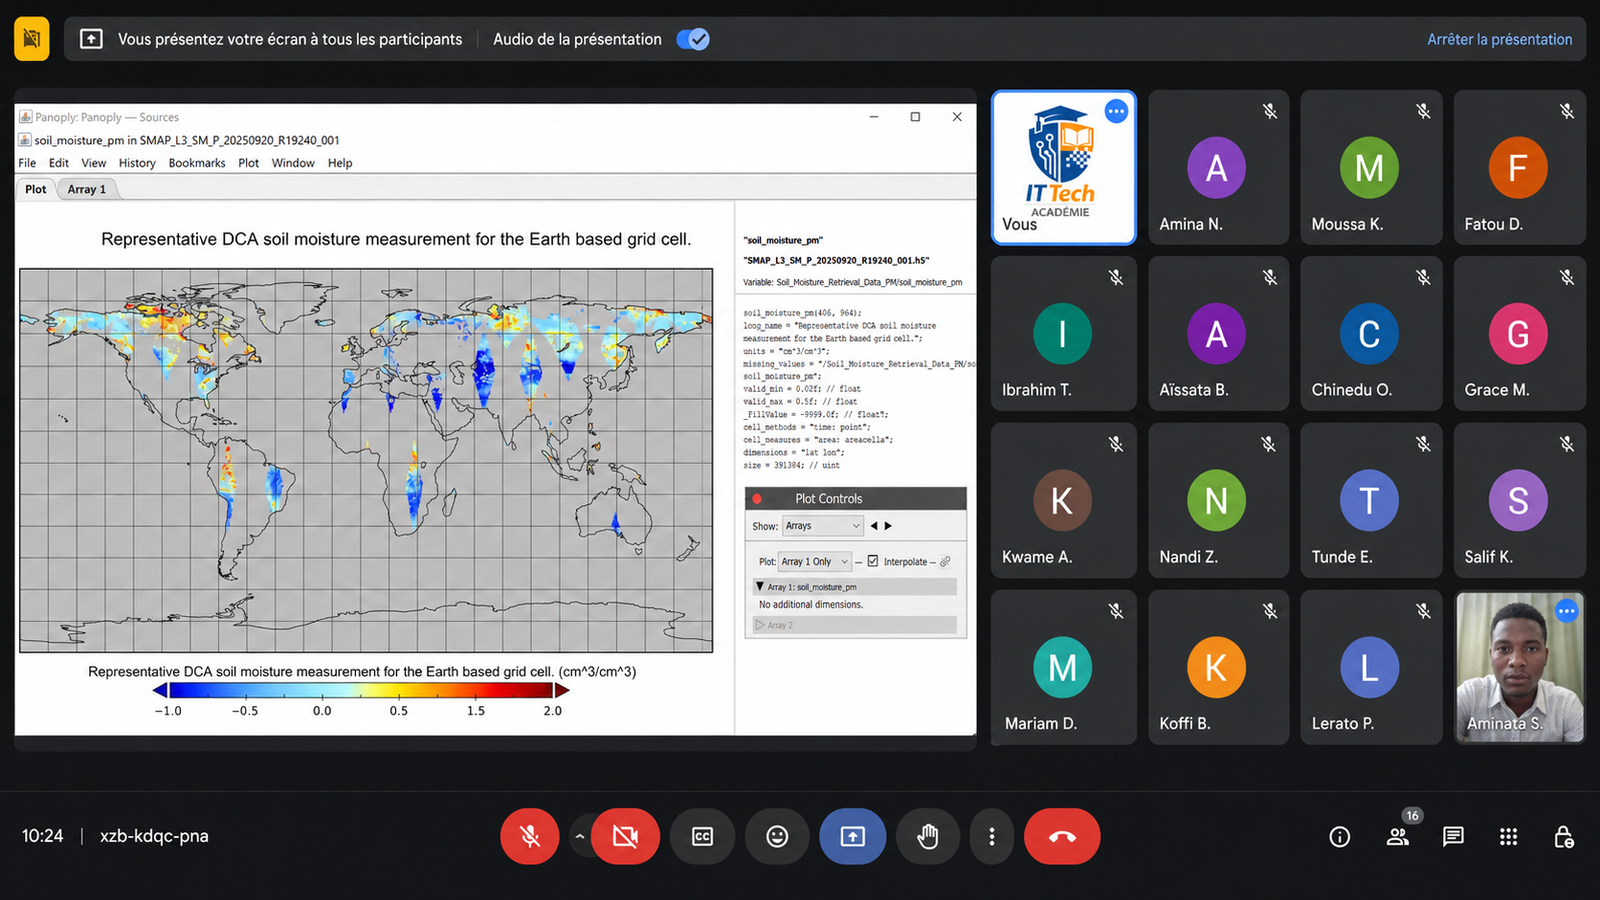Image resolution: width=1600 pixels, height=900 pixels.
Task: Go to previous array with left arrow
Action: (x=874, y=526)
